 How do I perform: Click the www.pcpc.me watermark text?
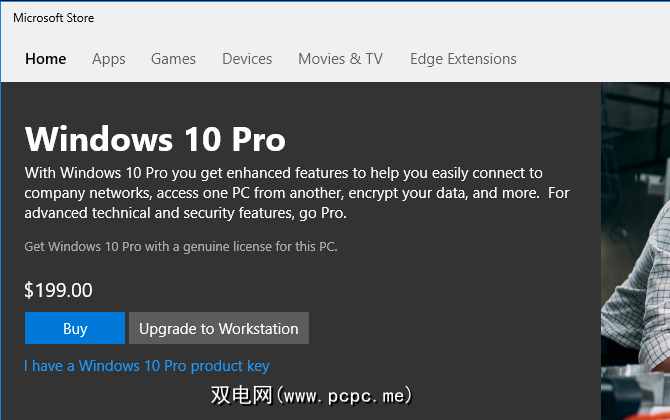tap(310, 395)
